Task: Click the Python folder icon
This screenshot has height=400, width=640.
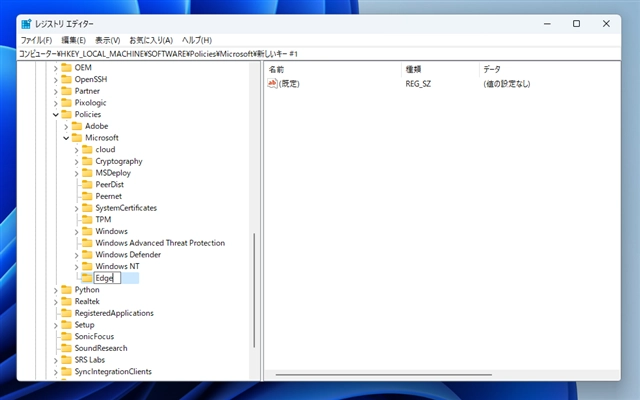Action: tap(67, 290)
